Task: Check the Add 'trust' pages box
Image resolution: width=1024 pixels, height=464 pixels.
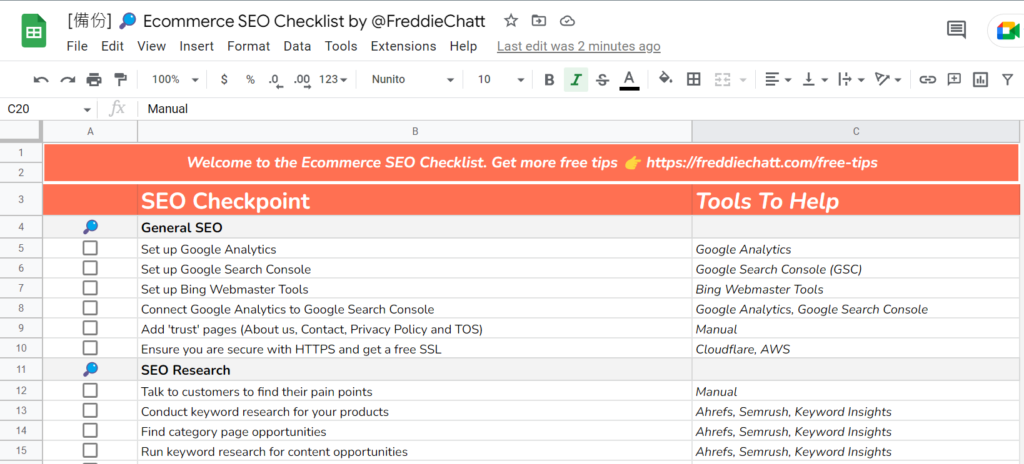Action: coord(90,328)
